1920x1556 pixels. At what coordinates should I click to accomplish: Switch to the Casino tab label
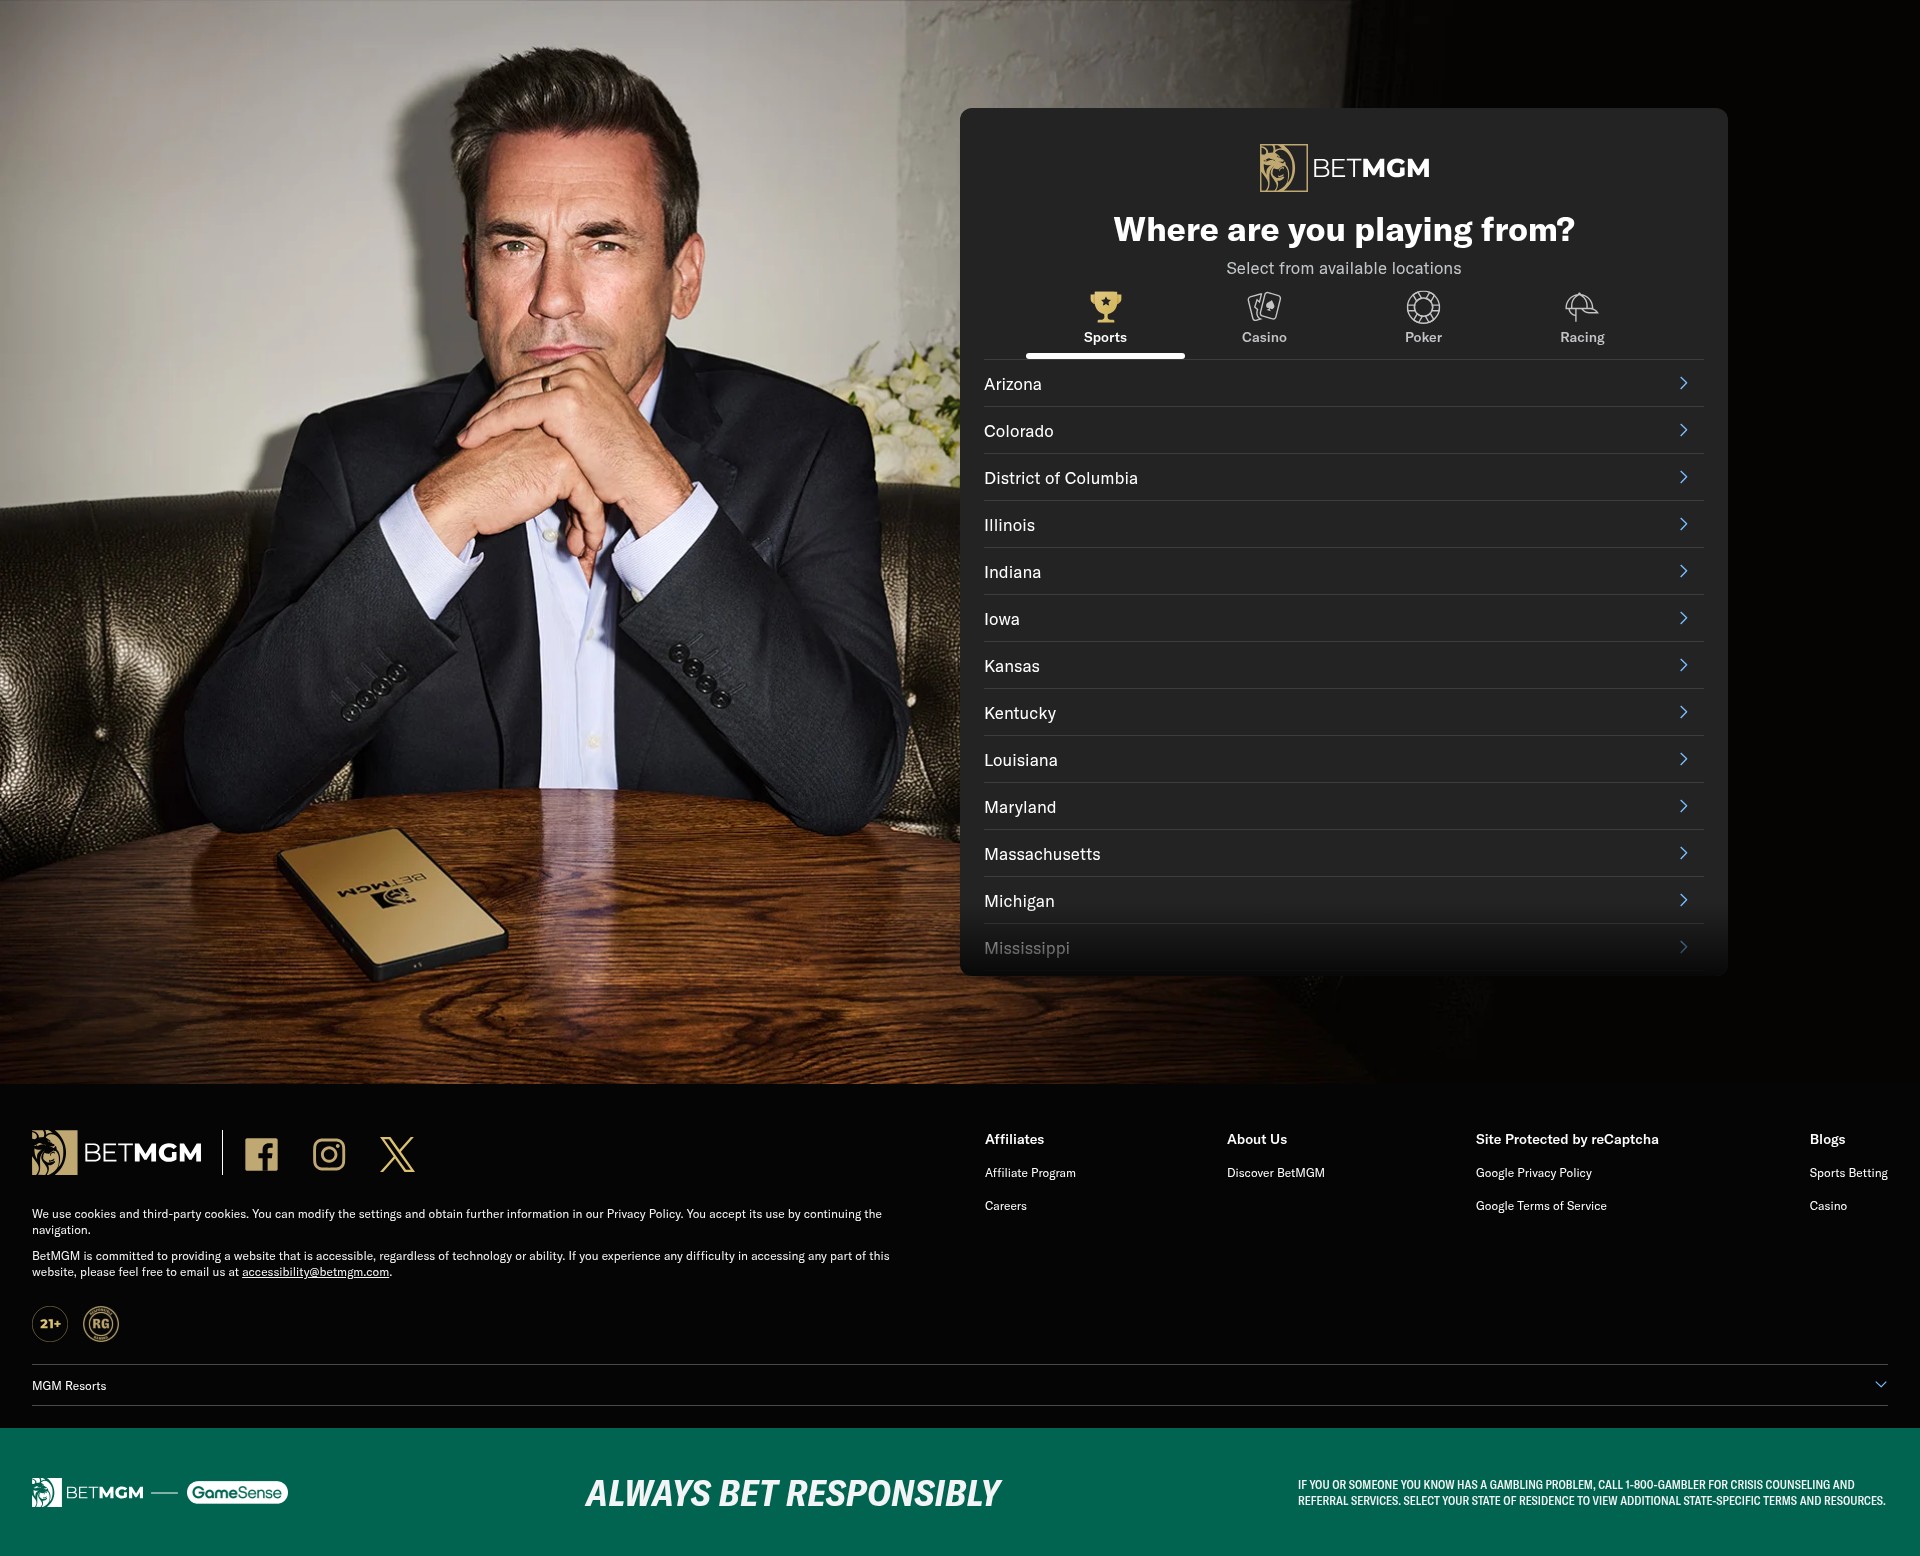click(1264, 338)
